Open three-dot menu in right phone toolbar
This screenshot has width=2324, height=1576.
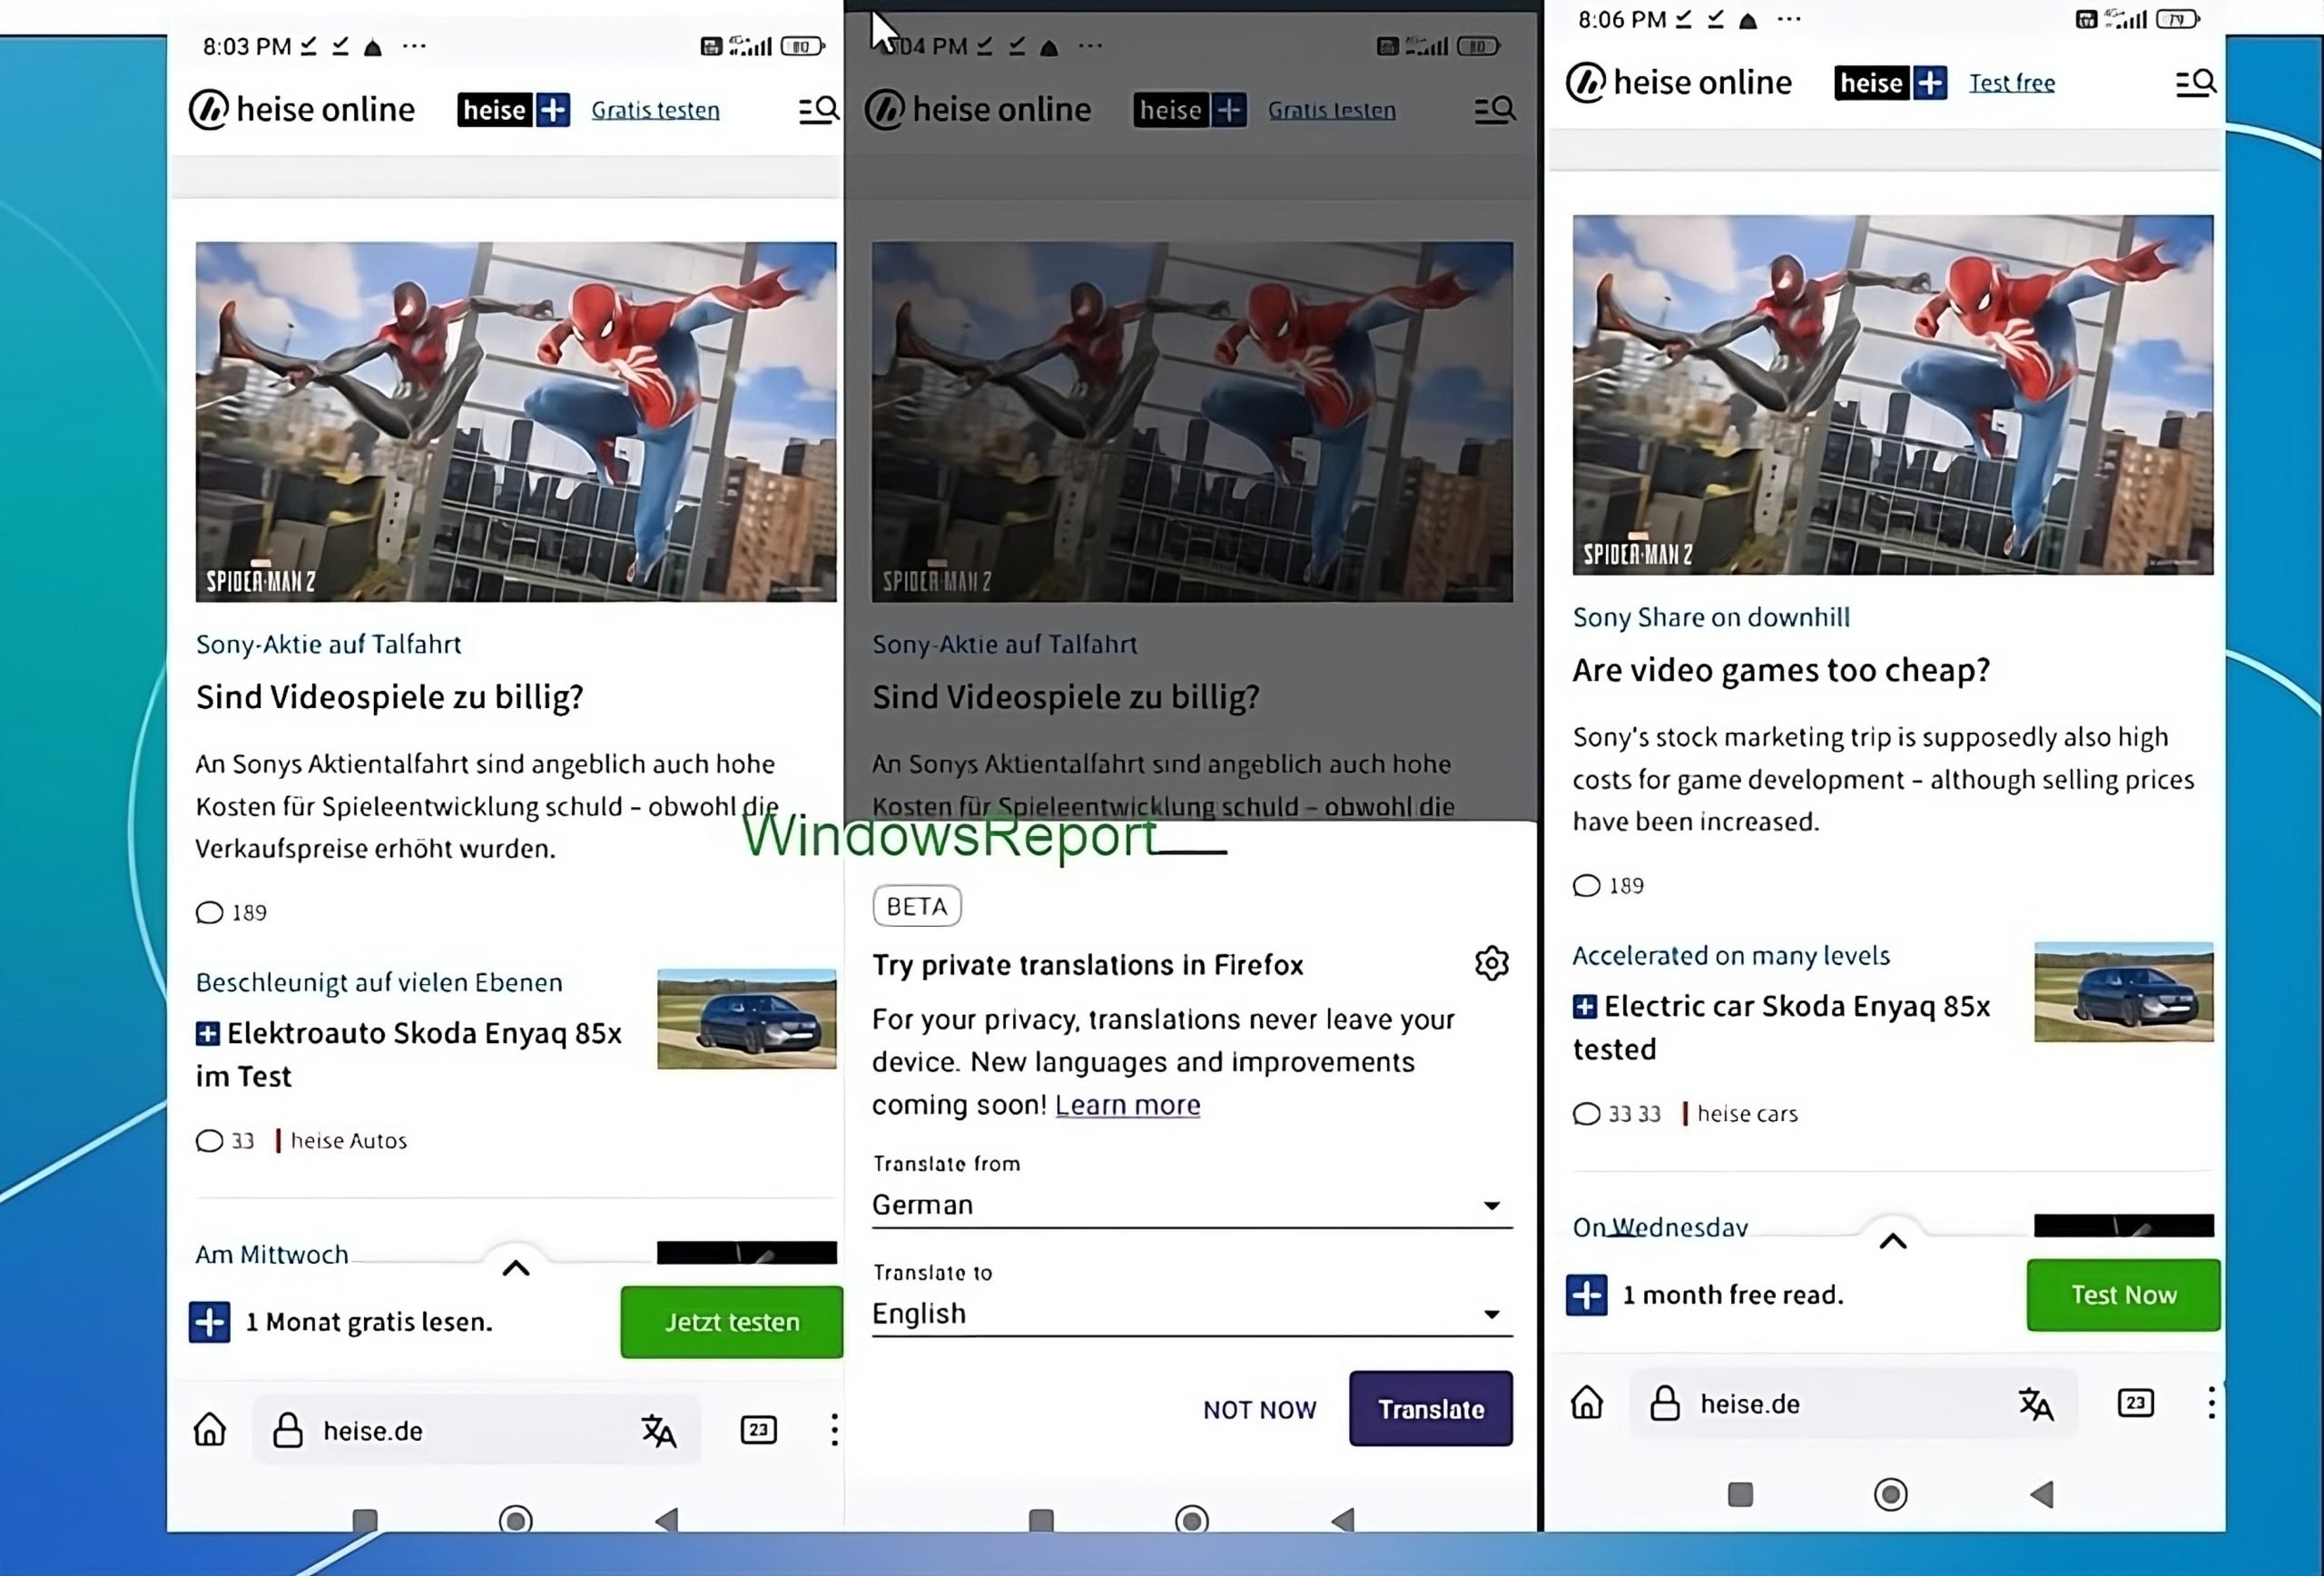(x=2211, y=1403)
